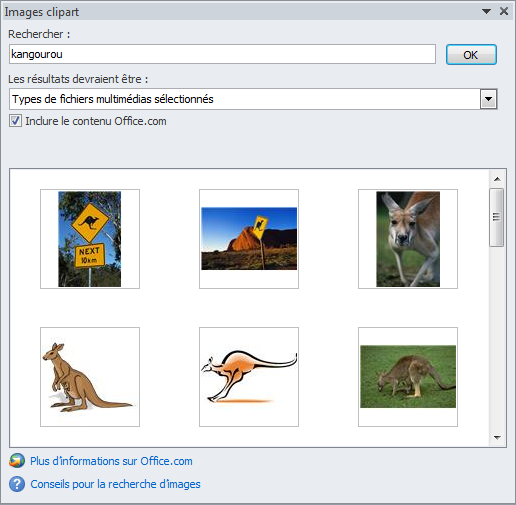
Task: Select the kangaroo face close-up photo thumbnail
Action: pos(408,239)
